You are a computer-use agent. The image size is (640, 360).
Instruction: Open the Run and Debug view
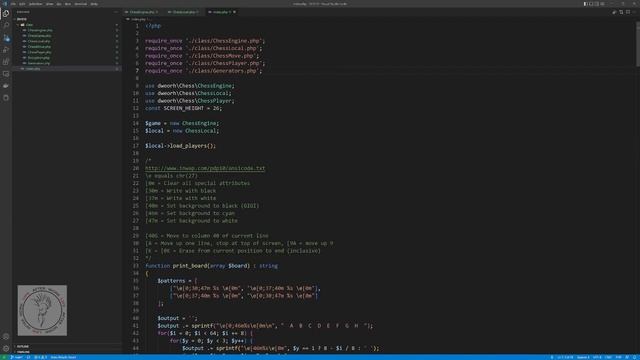pos(6,50)
